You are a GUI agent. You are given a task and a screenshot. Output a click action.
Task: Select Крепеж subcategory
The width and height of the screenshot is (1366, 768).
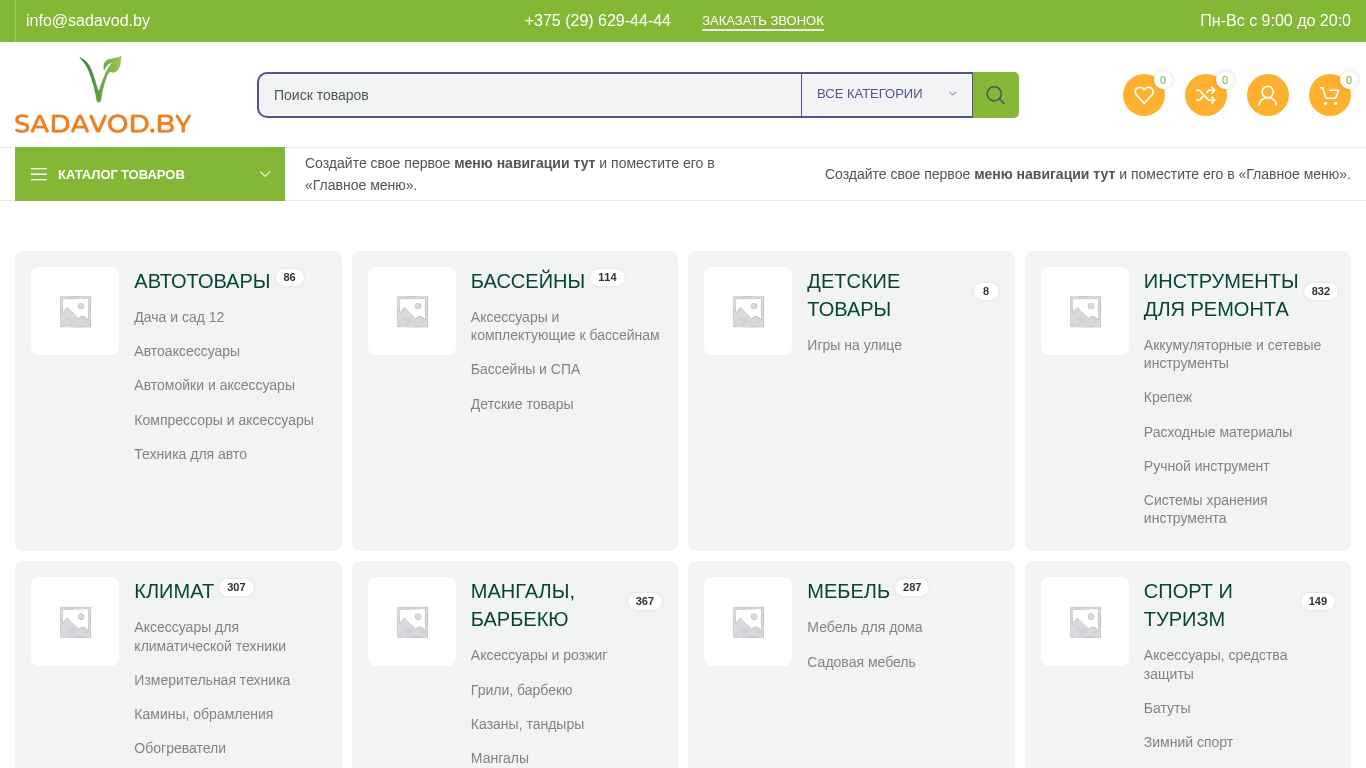1168,397
